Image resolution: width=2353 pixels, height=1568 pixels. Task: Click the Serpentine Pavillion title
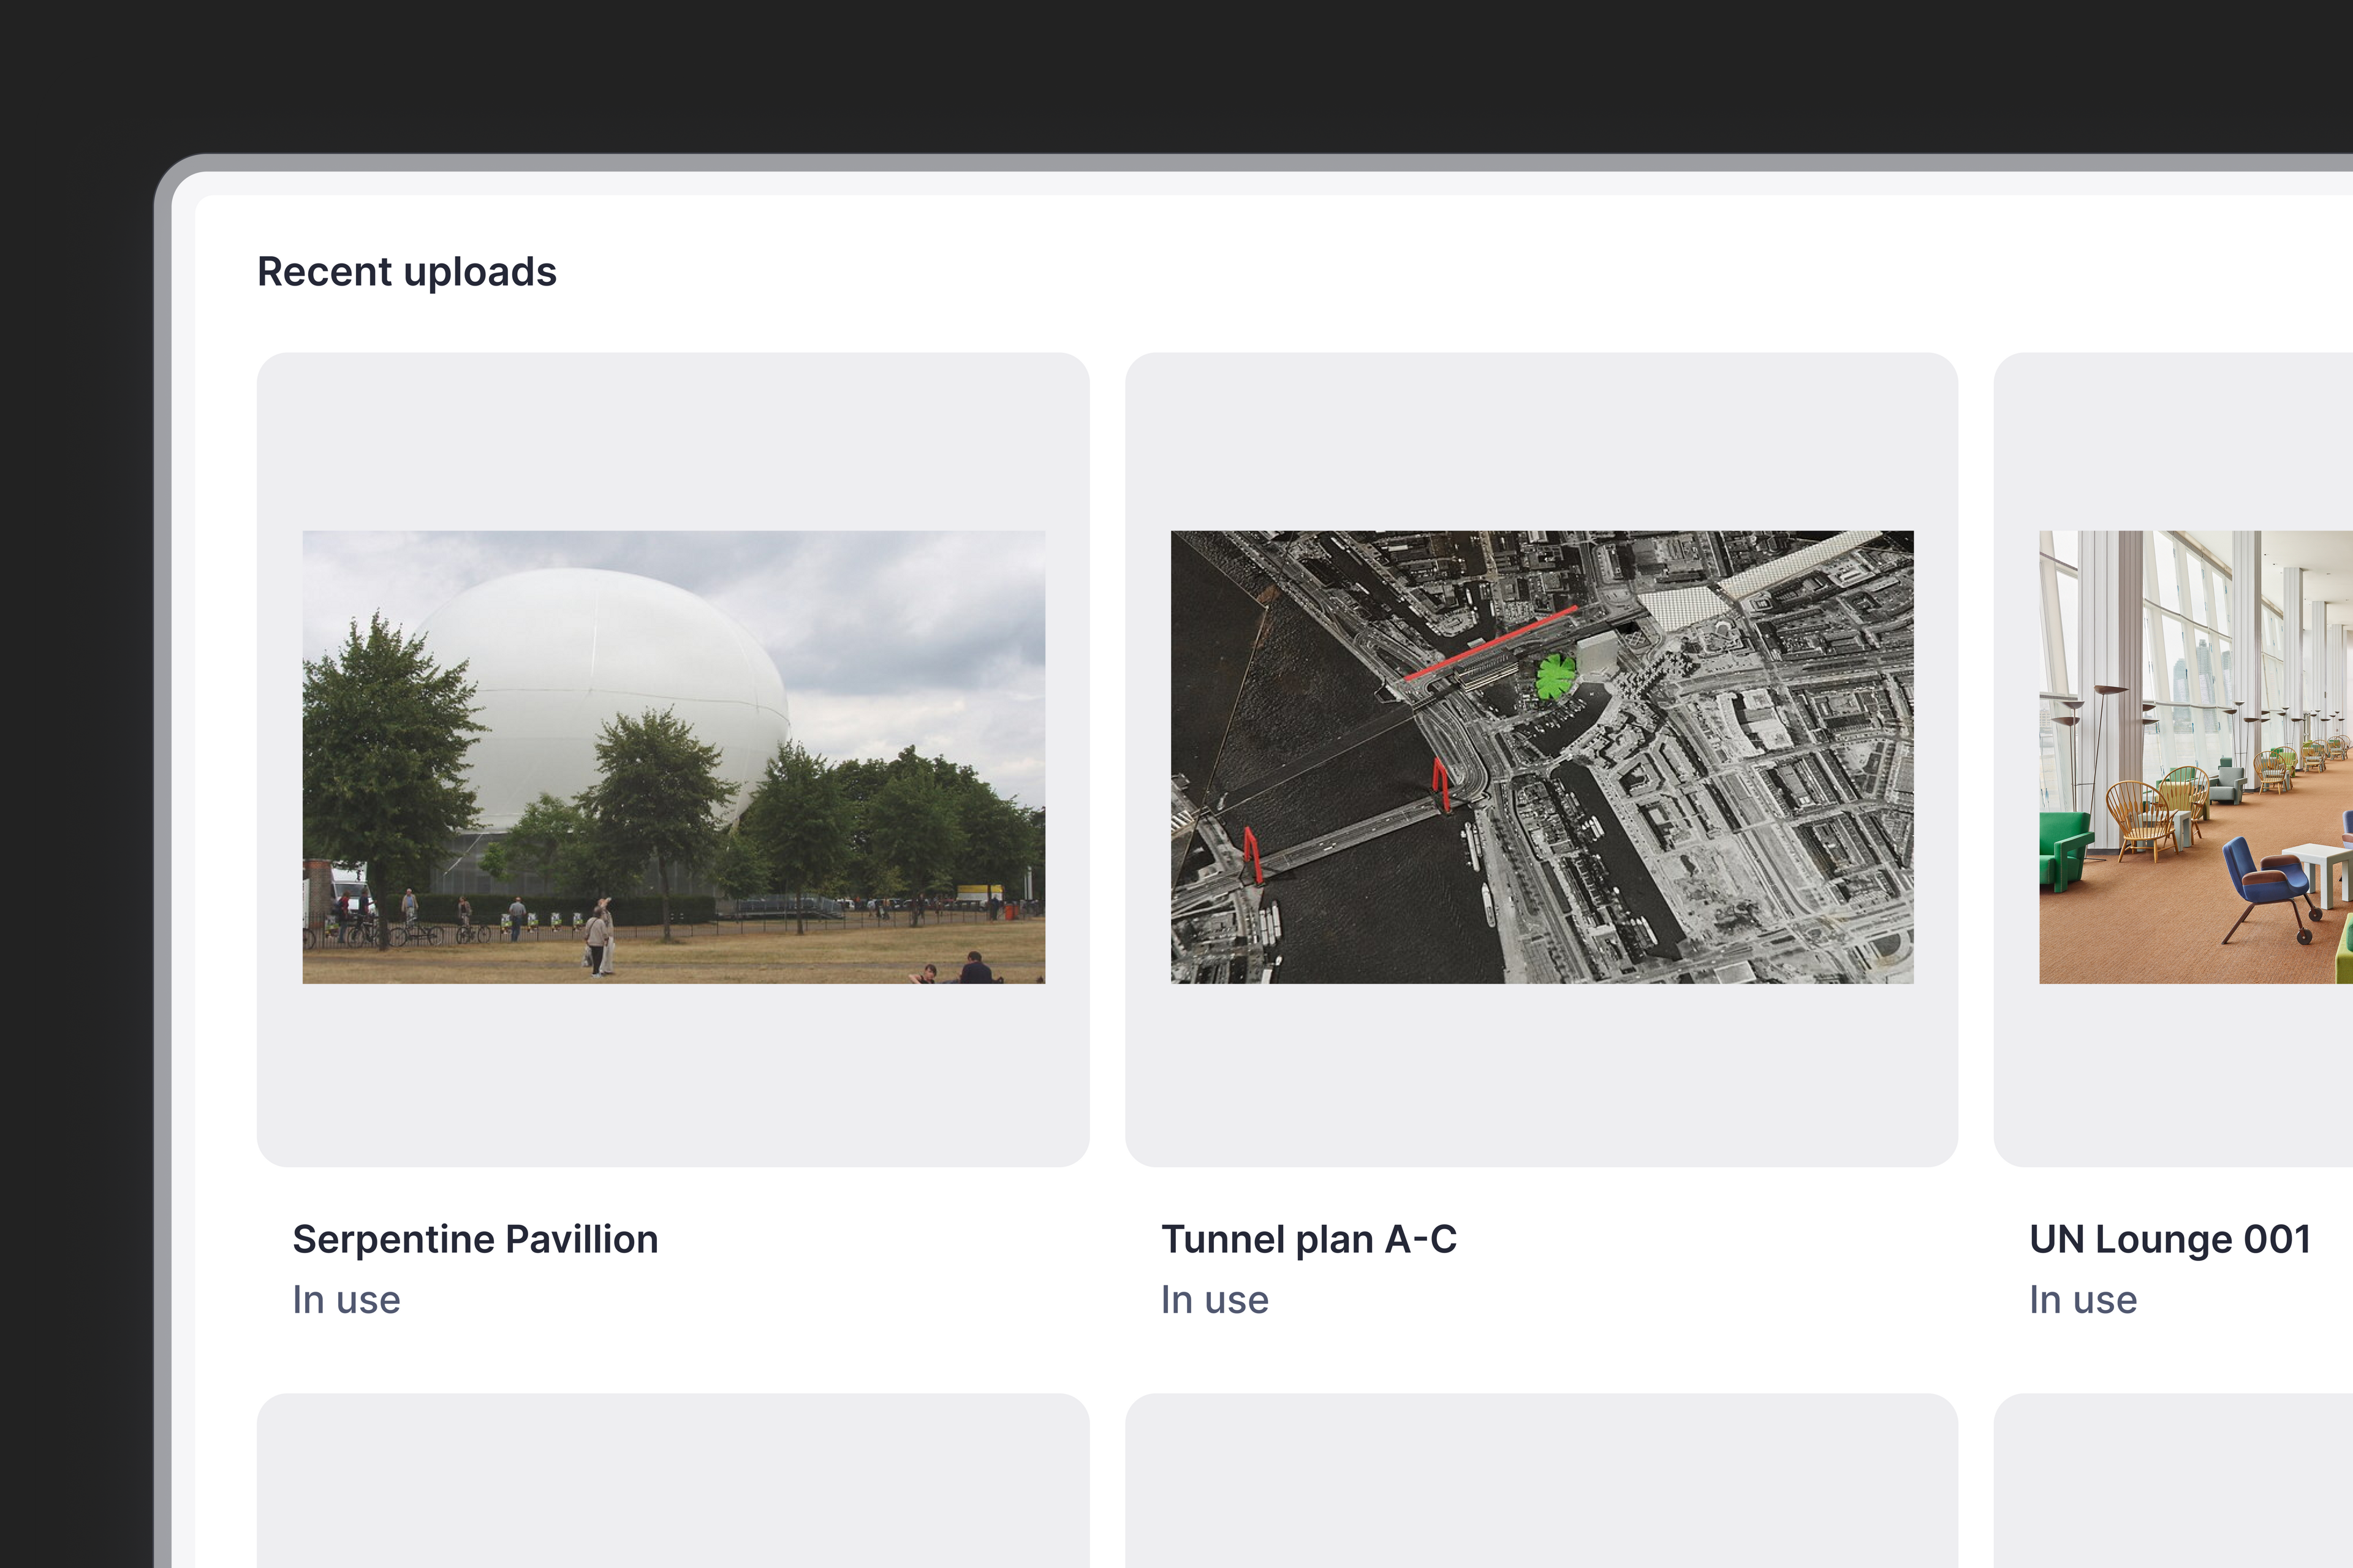pyautogui.click(x=475, y=1240)
